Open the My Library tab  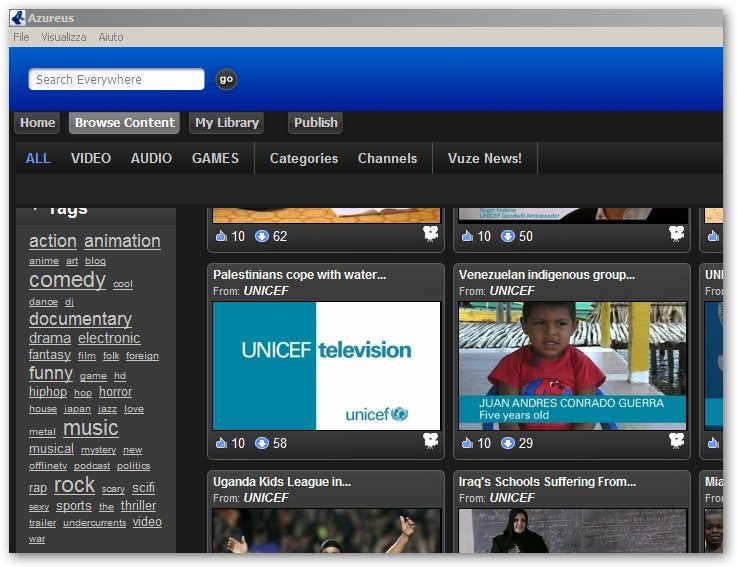point(227,123)
